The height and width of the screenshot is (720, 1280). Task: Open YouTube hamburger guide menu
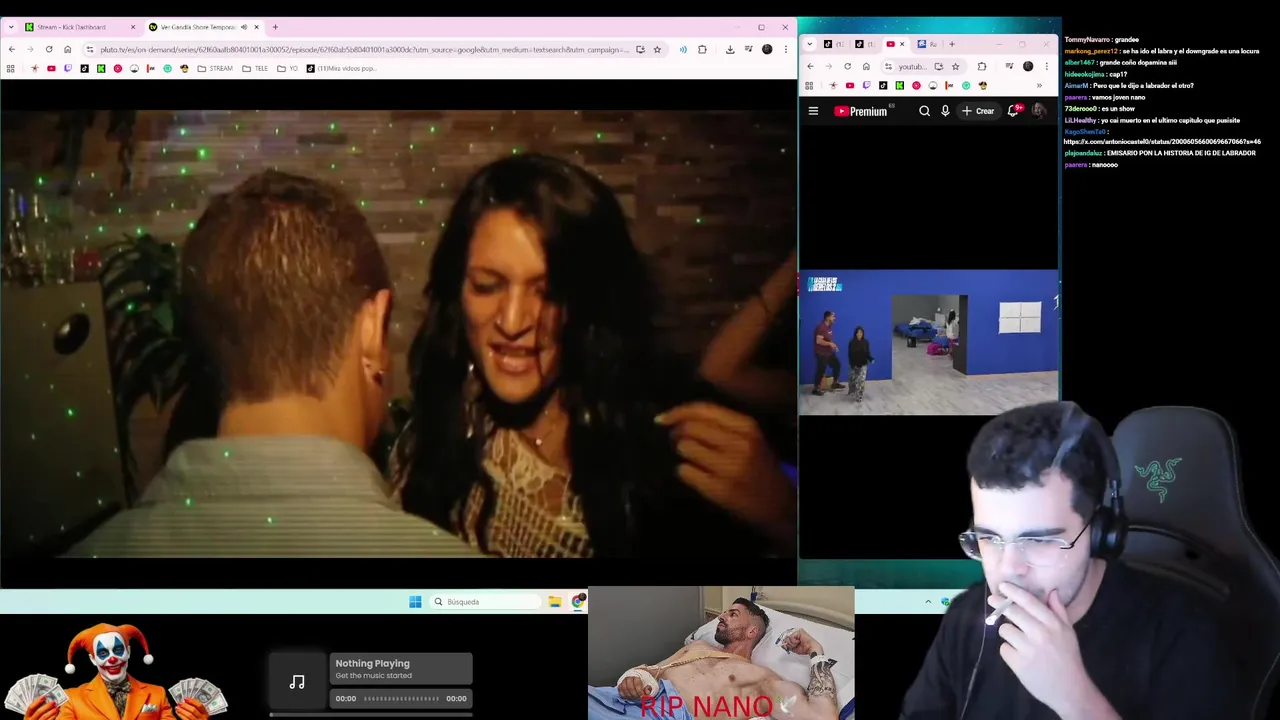pyautogui.click(x=813, y=111)
